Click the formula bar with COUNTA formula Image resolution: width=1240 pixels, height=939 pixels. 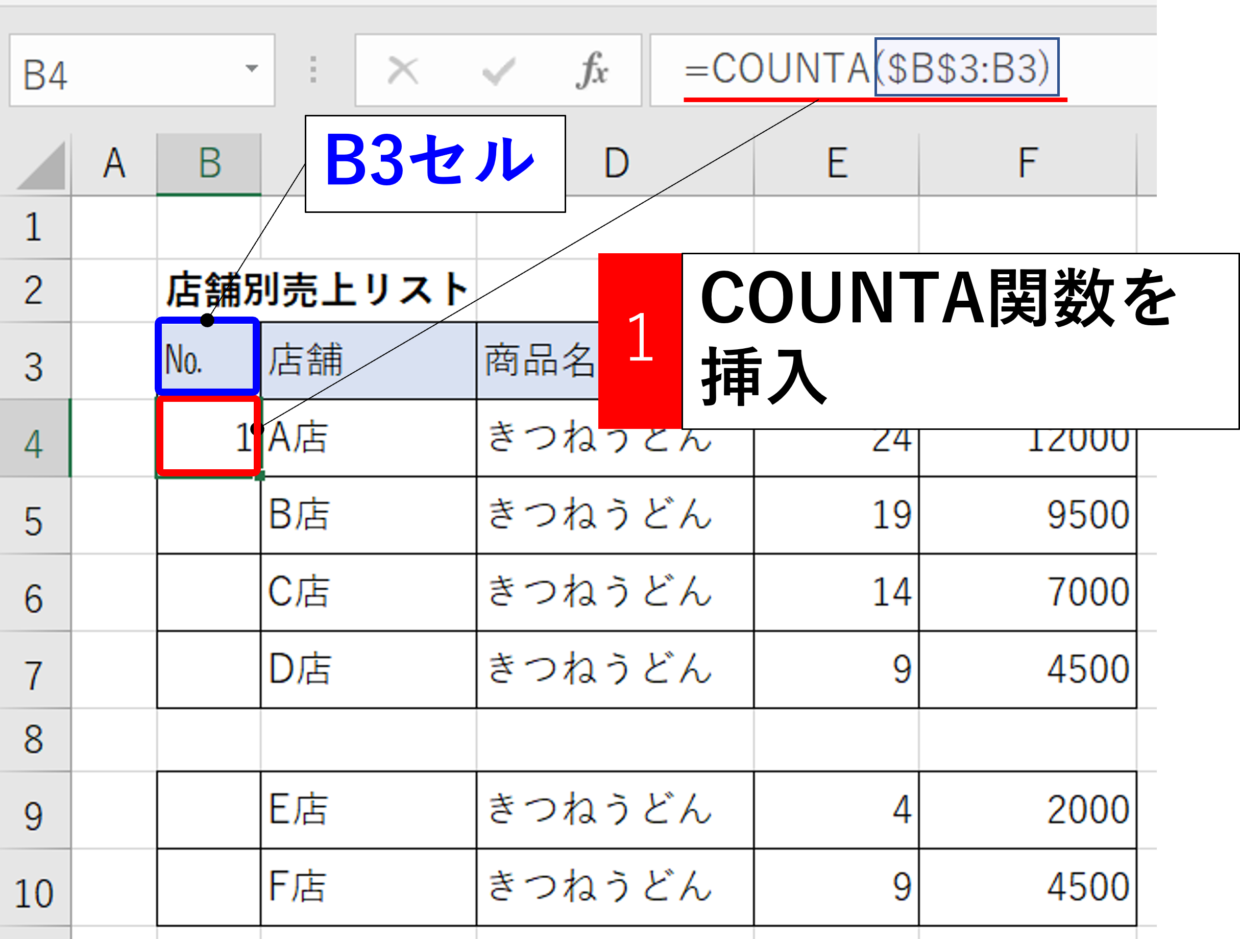[x=902, y=70]
